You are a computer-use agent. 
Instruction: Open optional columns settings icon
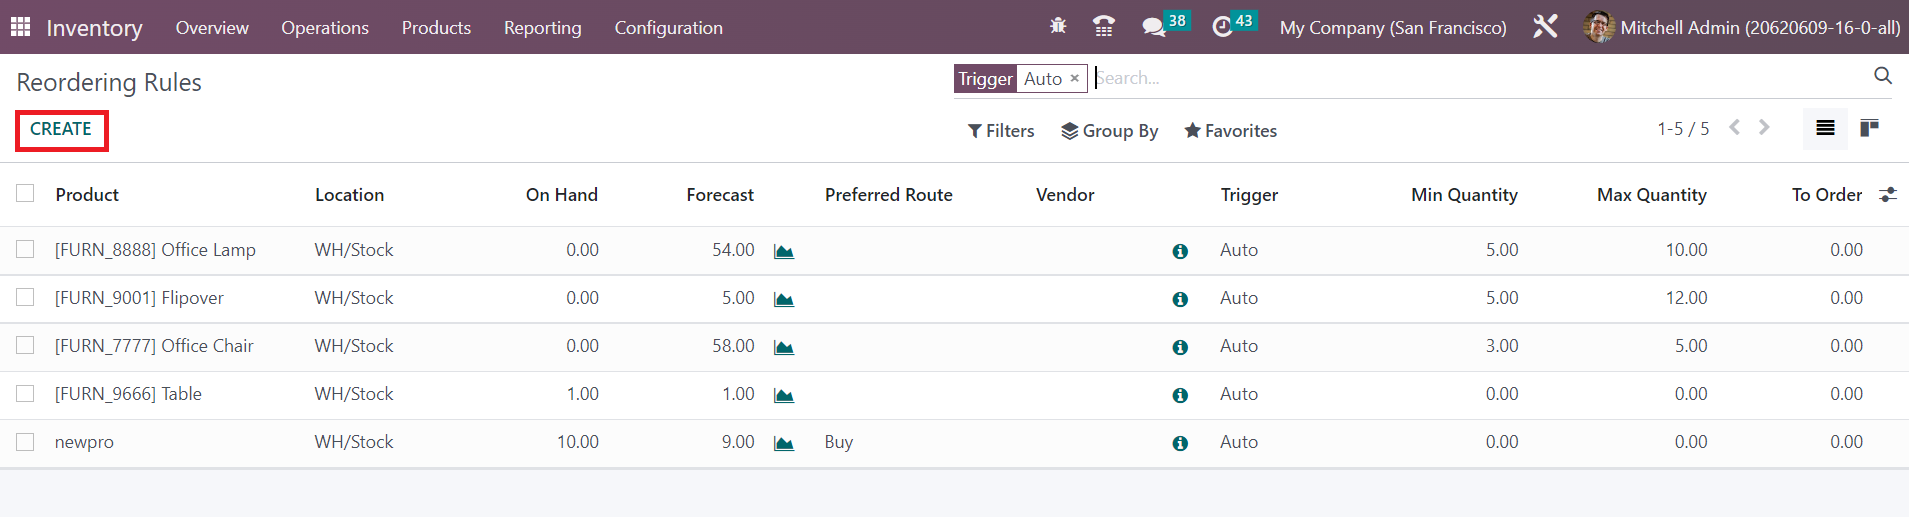point(1887,195)
